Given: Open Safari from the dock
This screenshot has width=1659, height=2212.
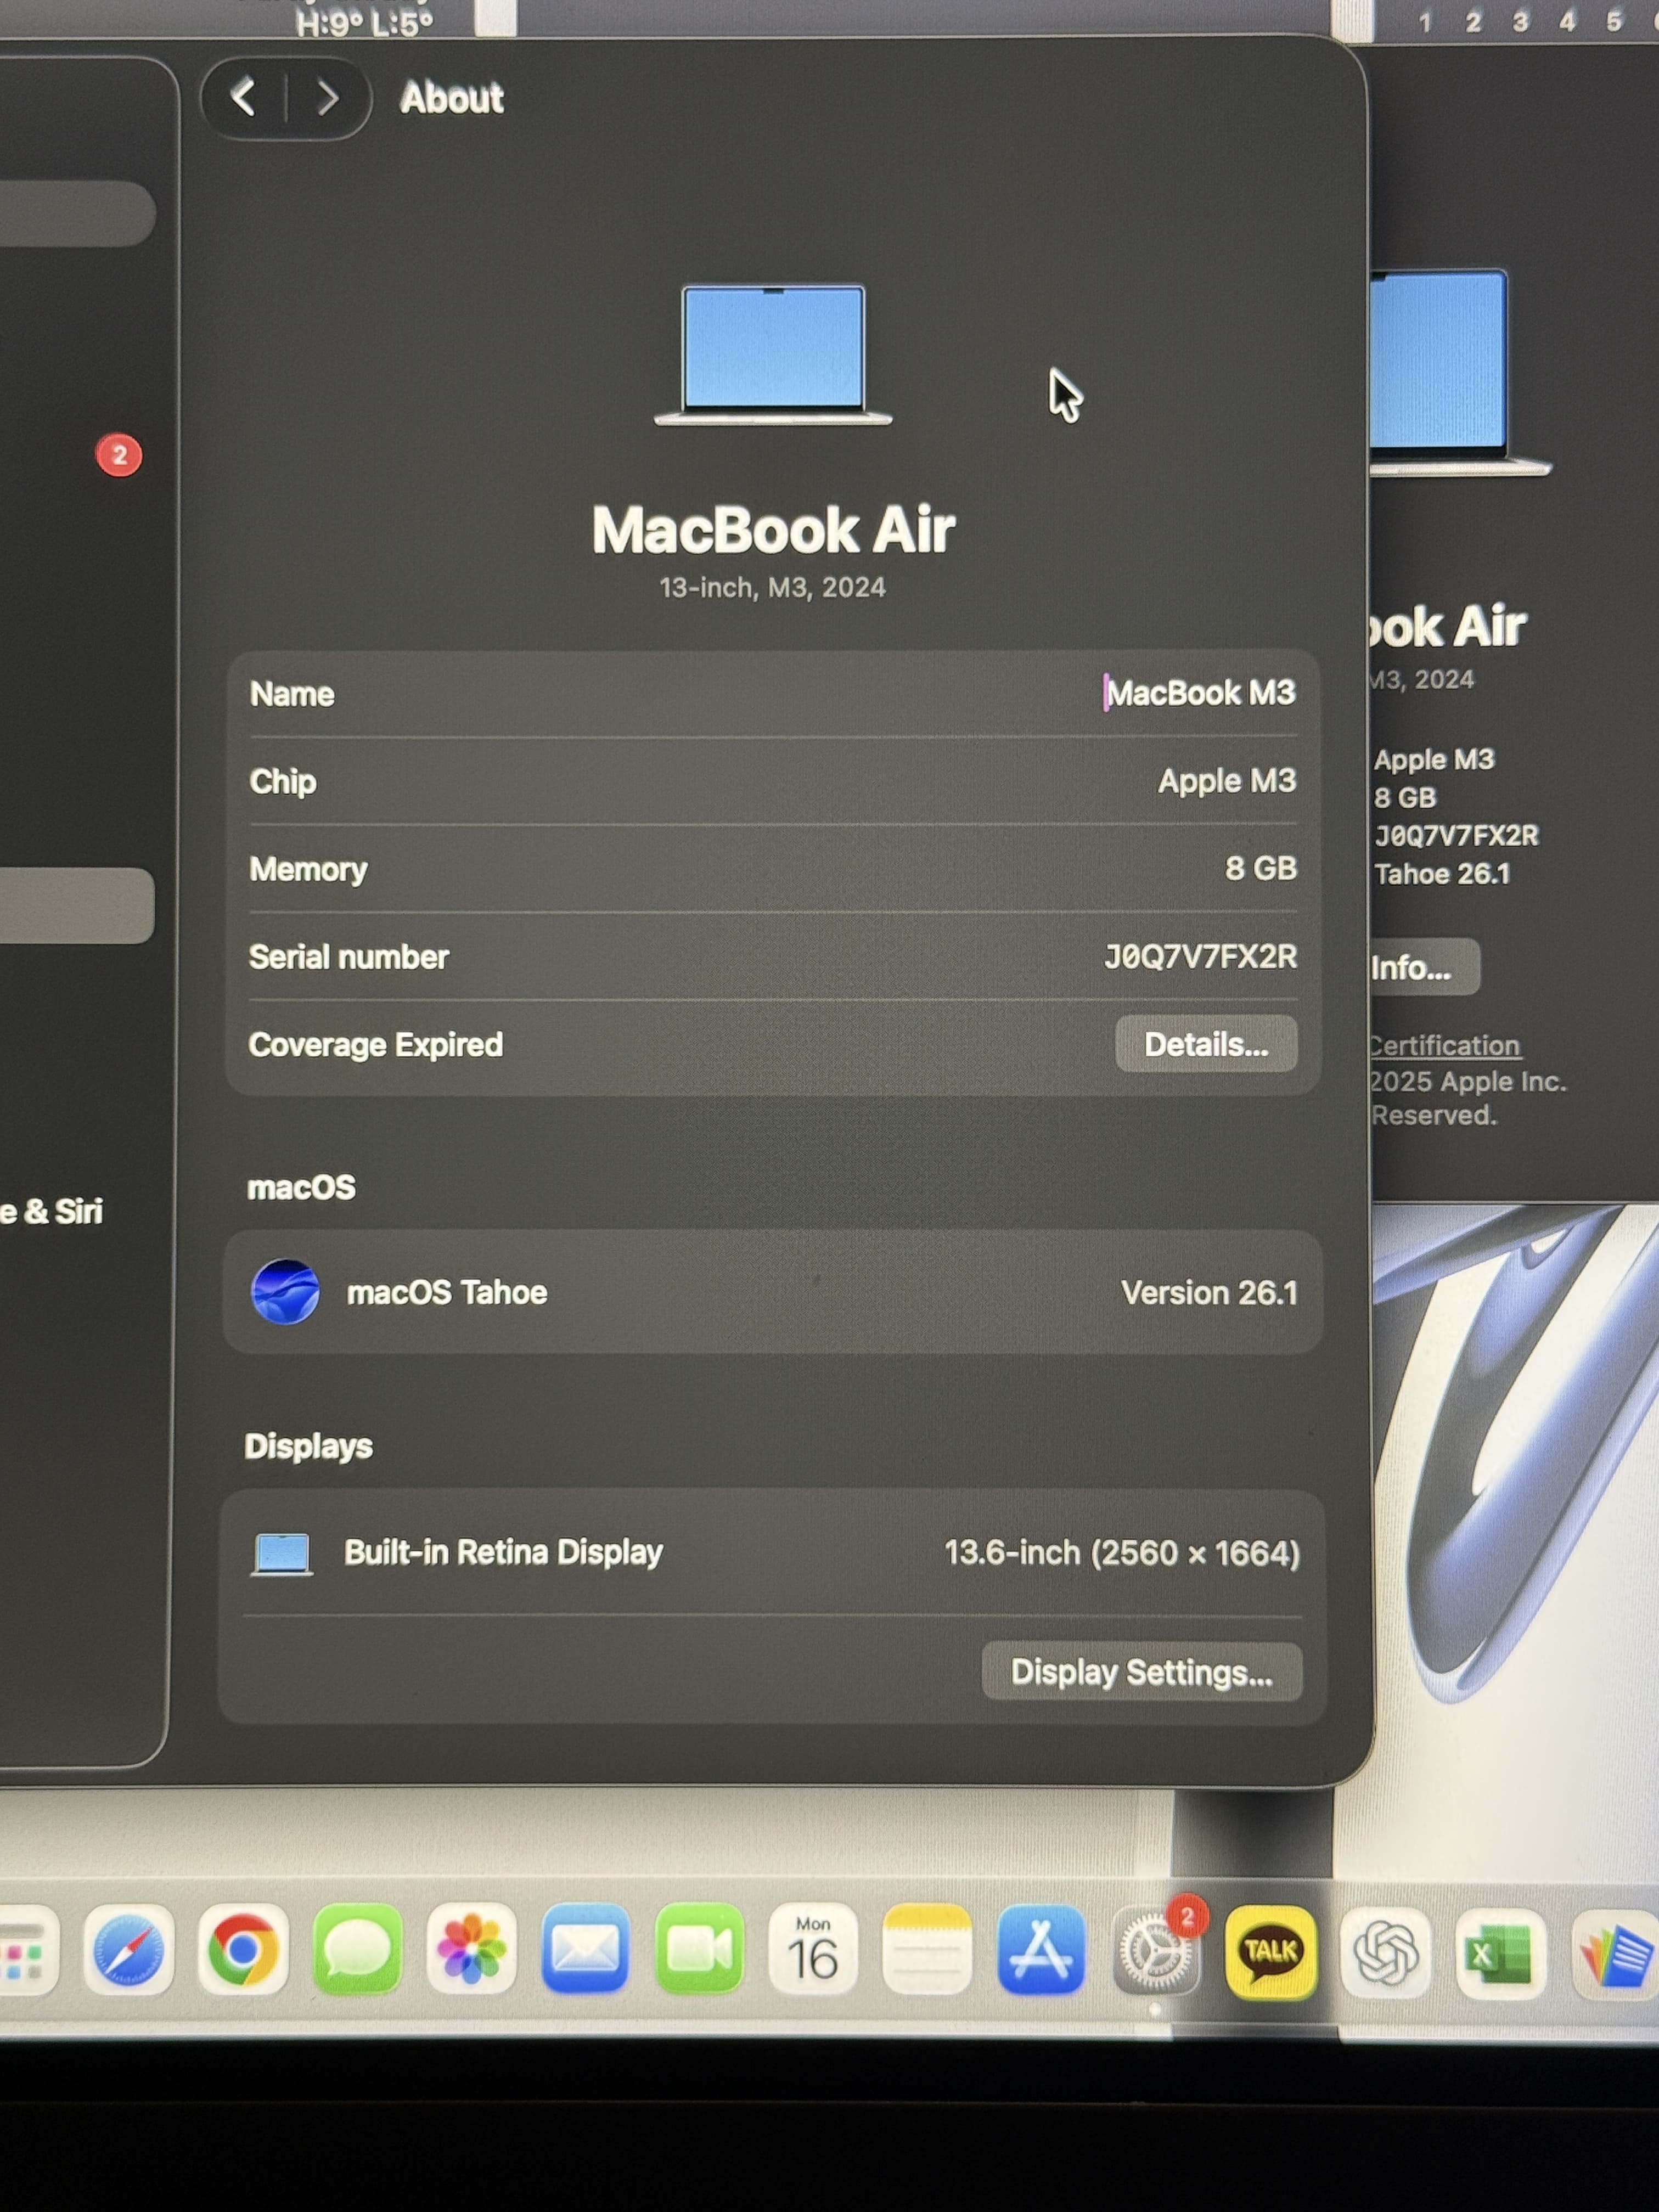Looking at the screenshot, I should 128,1950.
